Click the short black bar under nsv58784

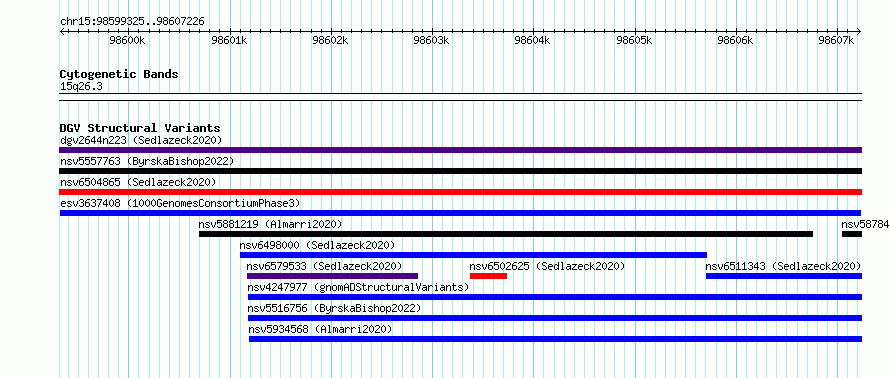[x=852, y=234]
